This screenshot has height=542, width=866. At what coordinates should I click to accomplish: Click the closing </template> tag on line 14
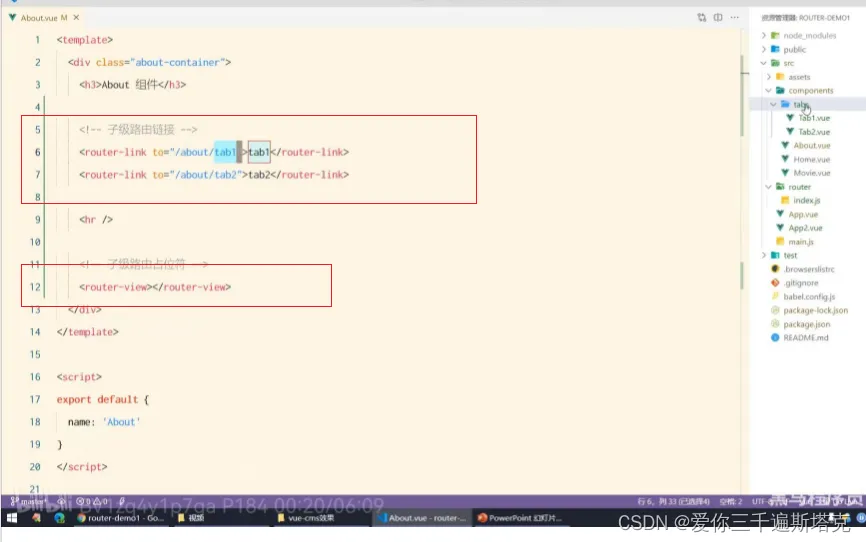click(x=87, y=331)
